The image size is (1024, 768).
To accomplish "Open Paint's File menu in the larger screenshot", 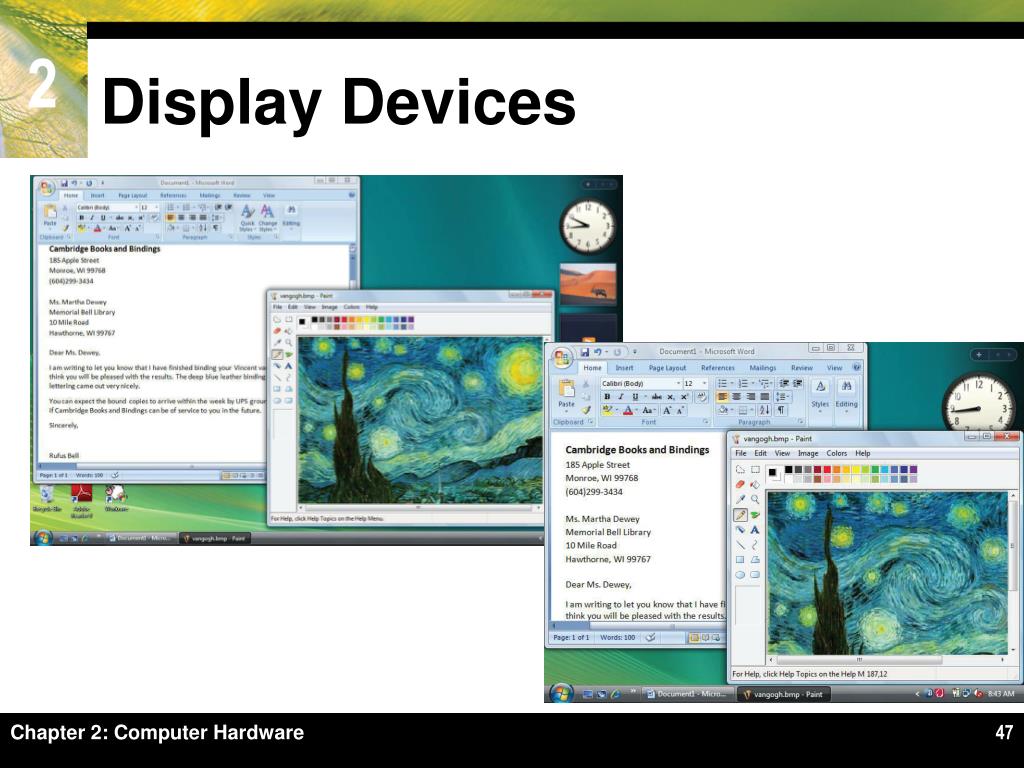I will [741, 453].
